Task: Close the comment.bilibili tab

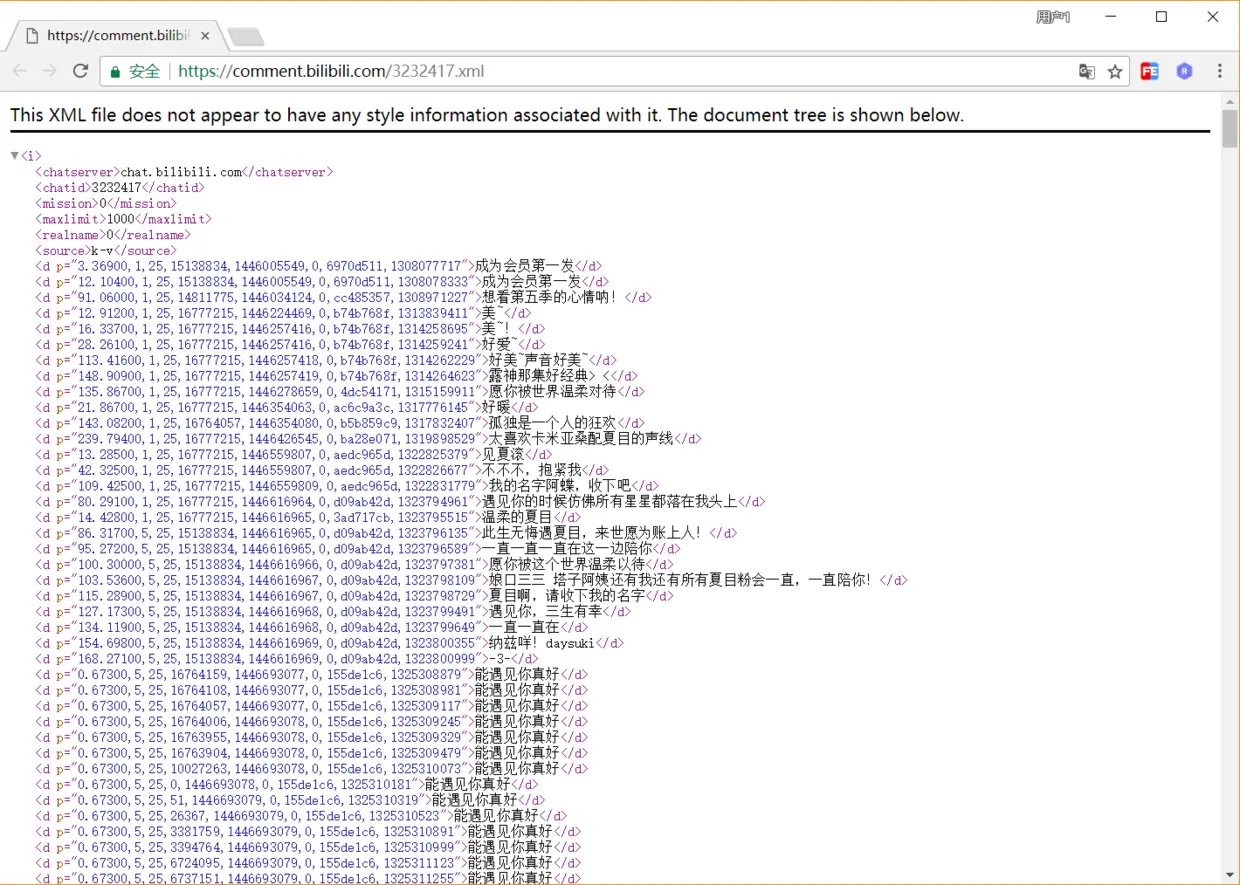Action: (205, 35)
